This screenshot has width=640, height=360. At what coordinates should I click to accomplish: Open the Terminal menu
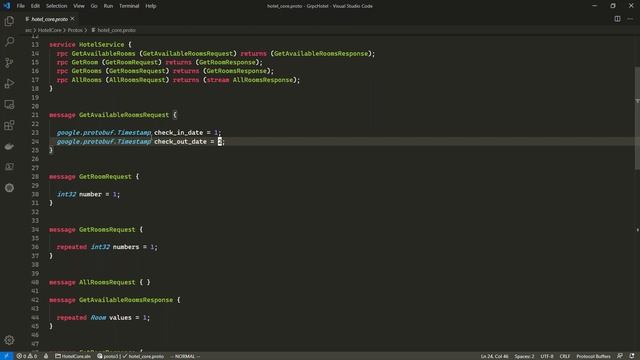[129, 6]
